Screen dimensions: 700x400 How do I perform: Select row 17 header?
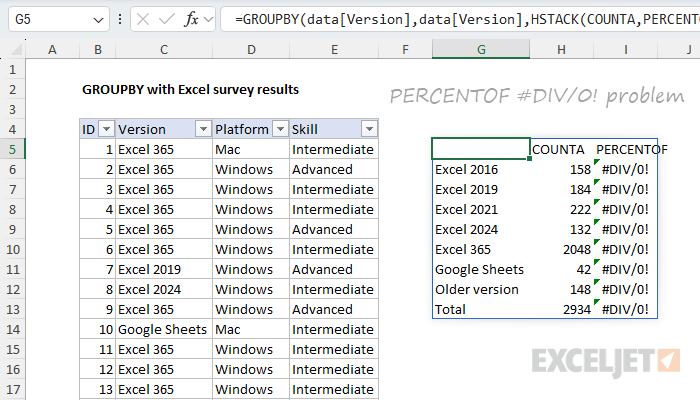tap(12, 389)
